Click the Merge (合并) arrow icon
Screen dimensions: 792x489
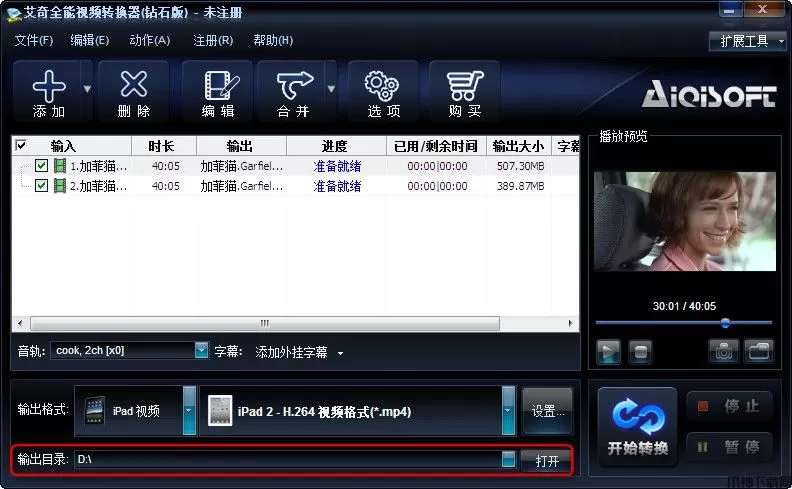tap(295, 85)
